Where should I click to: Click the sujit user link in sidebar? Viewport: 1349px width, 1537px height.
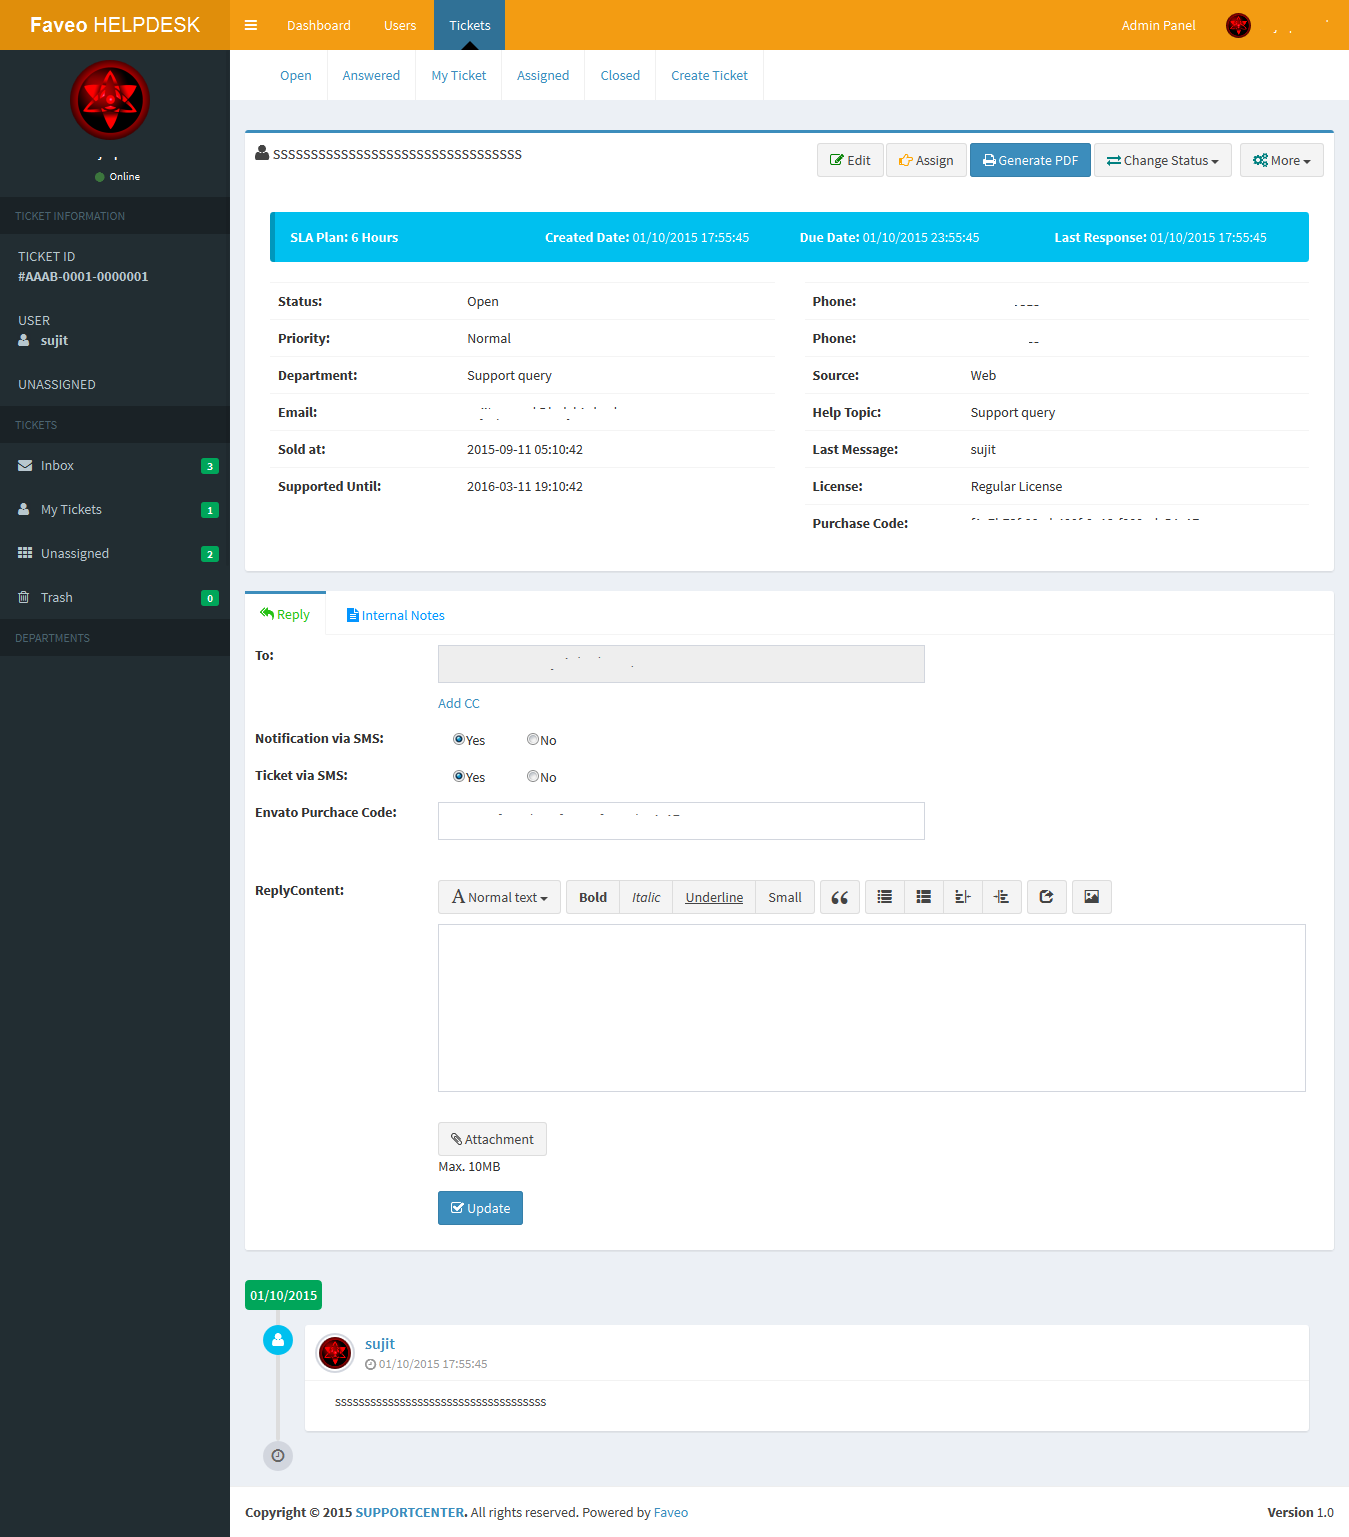click(54, 340)
